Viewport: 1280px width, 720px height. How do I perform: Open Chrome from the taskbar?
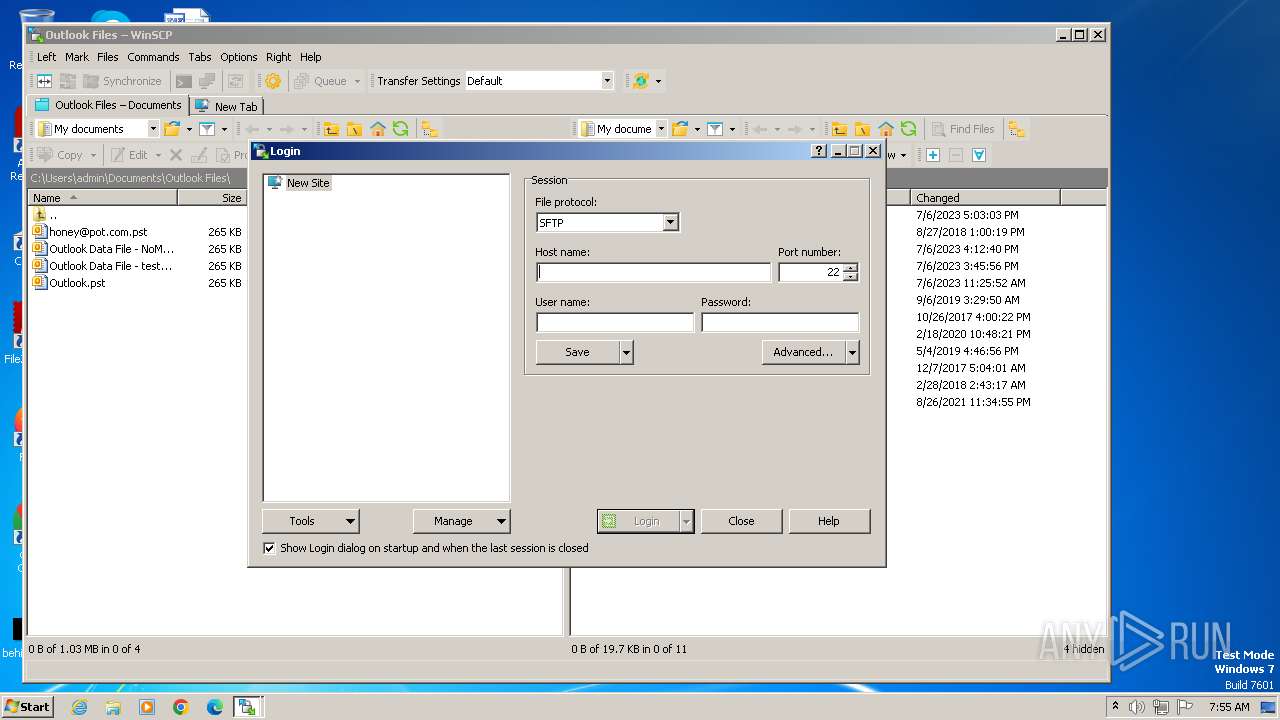[x=181, y=707]
